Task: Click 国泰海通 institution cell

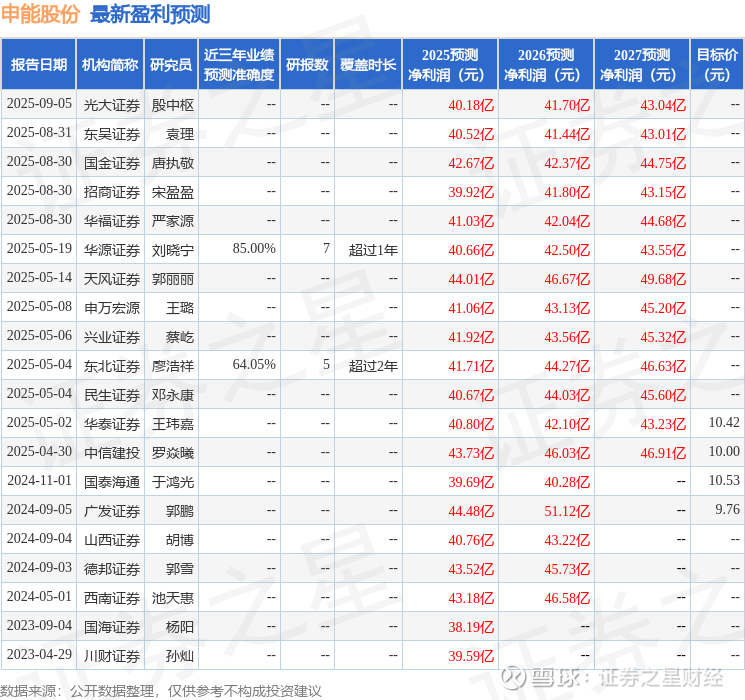Action: (112, 482)
